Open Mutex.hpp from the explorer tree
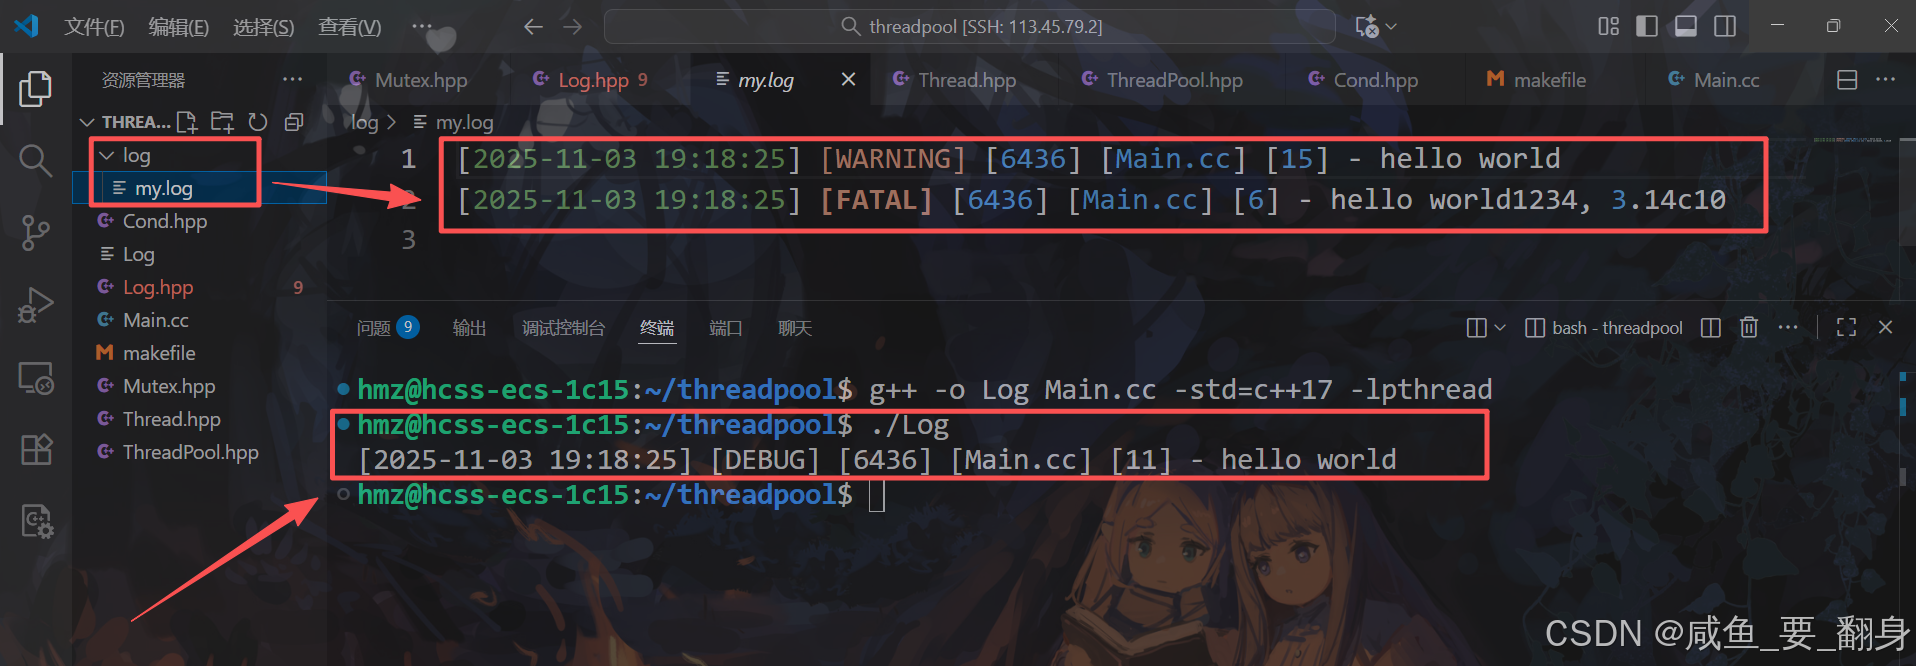1916x666 pixels. [x=200, y=386]
